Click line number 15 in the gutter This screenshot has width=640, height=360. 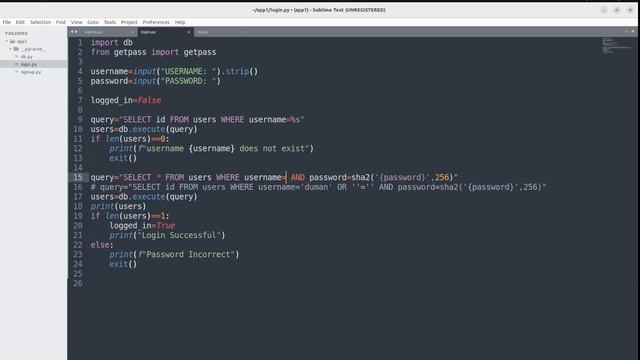click(x=78, y=178)
